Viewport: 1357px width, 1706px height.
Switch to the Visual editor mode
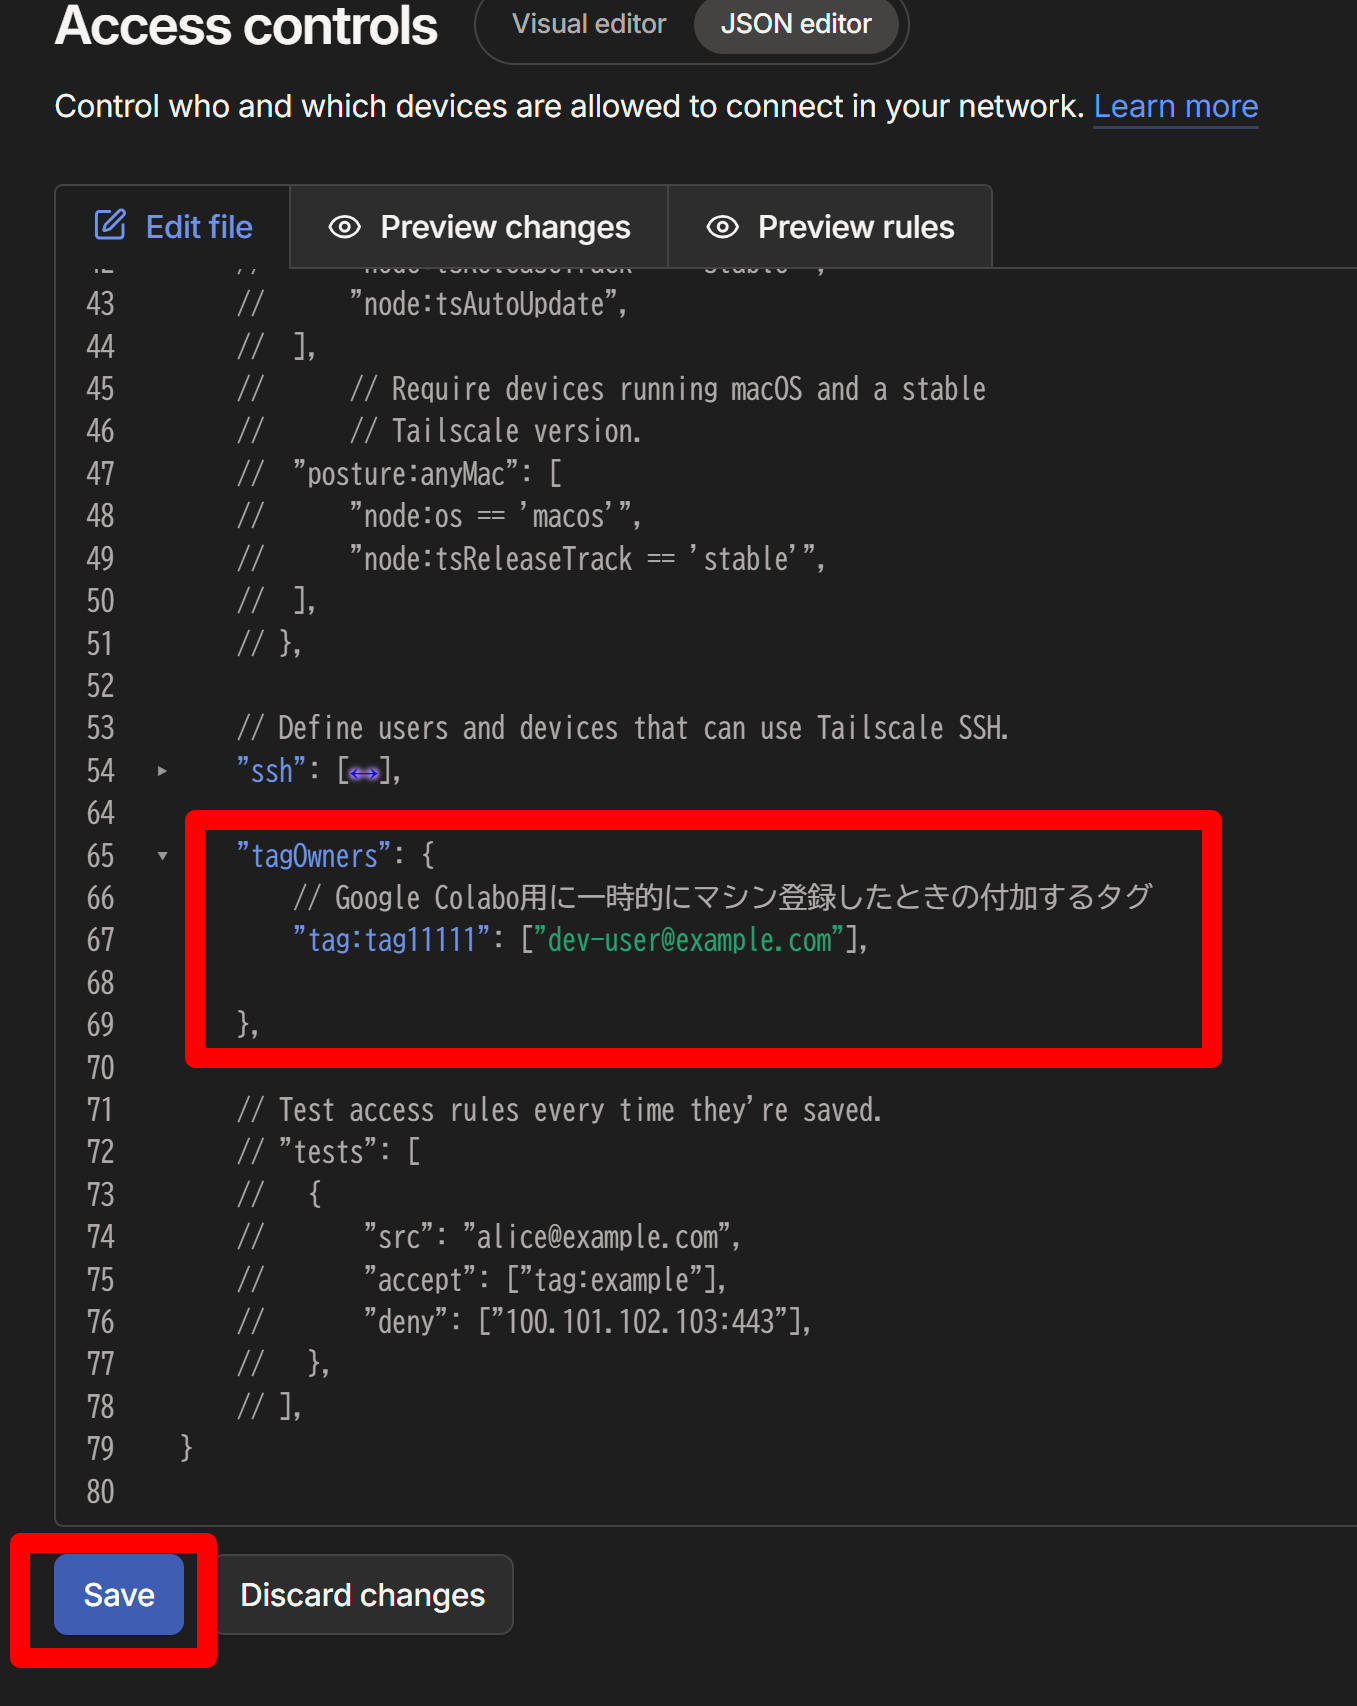(589, 24)
